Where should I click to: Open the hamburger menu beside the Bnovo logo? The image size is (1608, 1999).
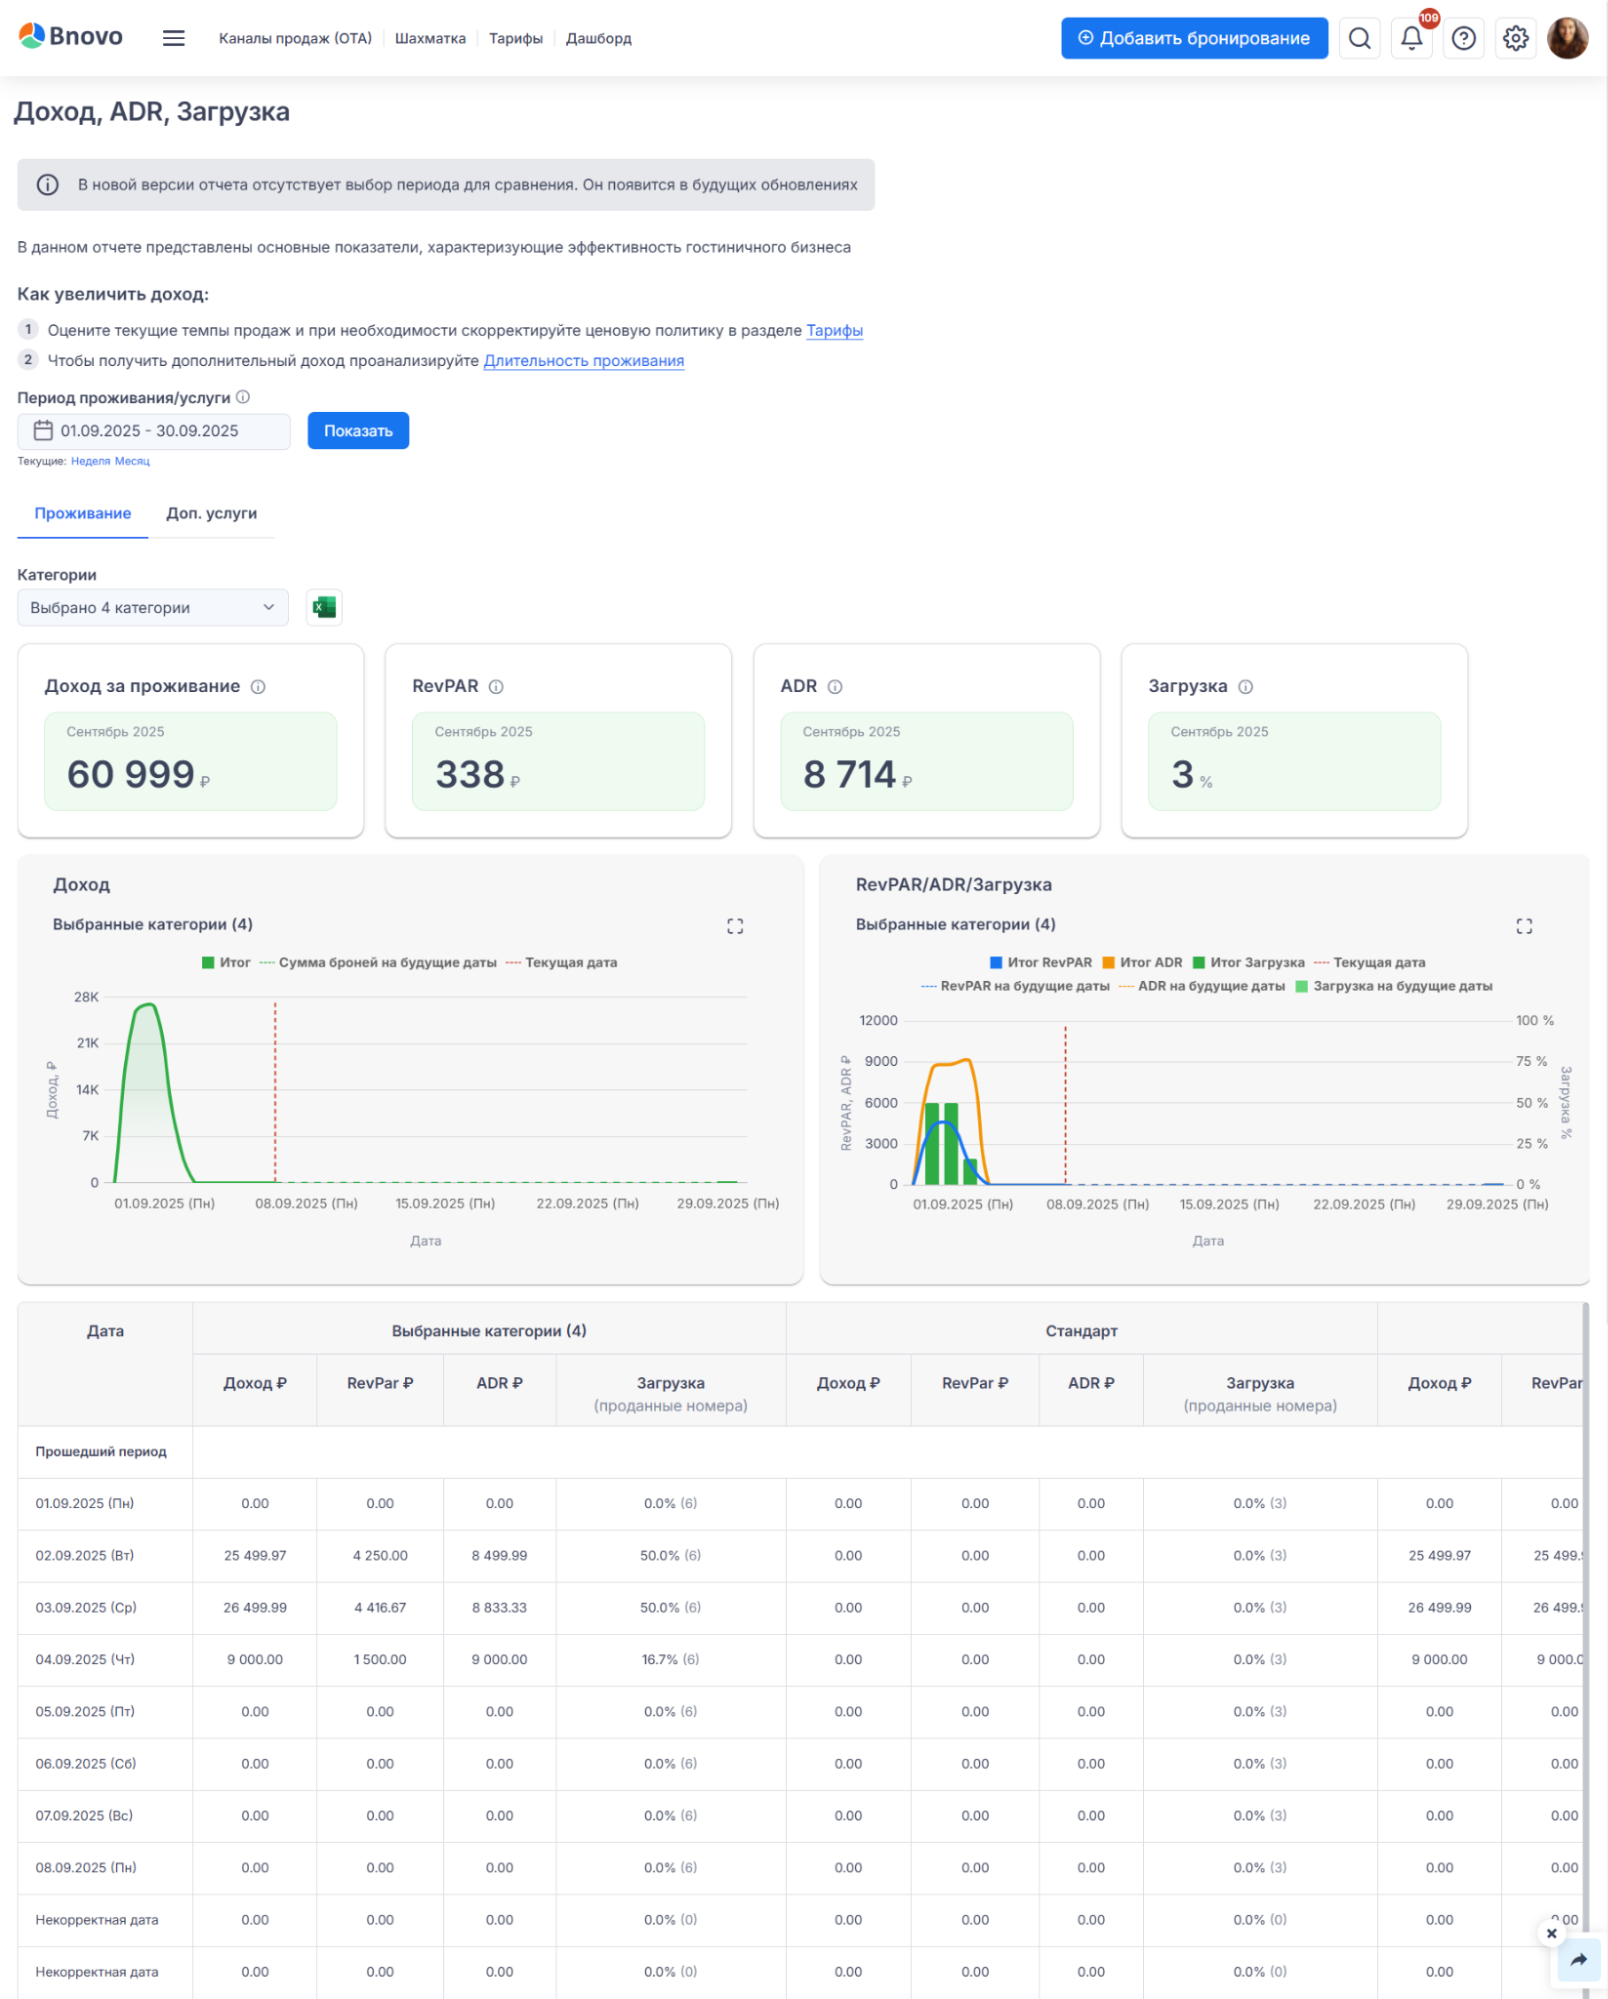click(173, 38)
